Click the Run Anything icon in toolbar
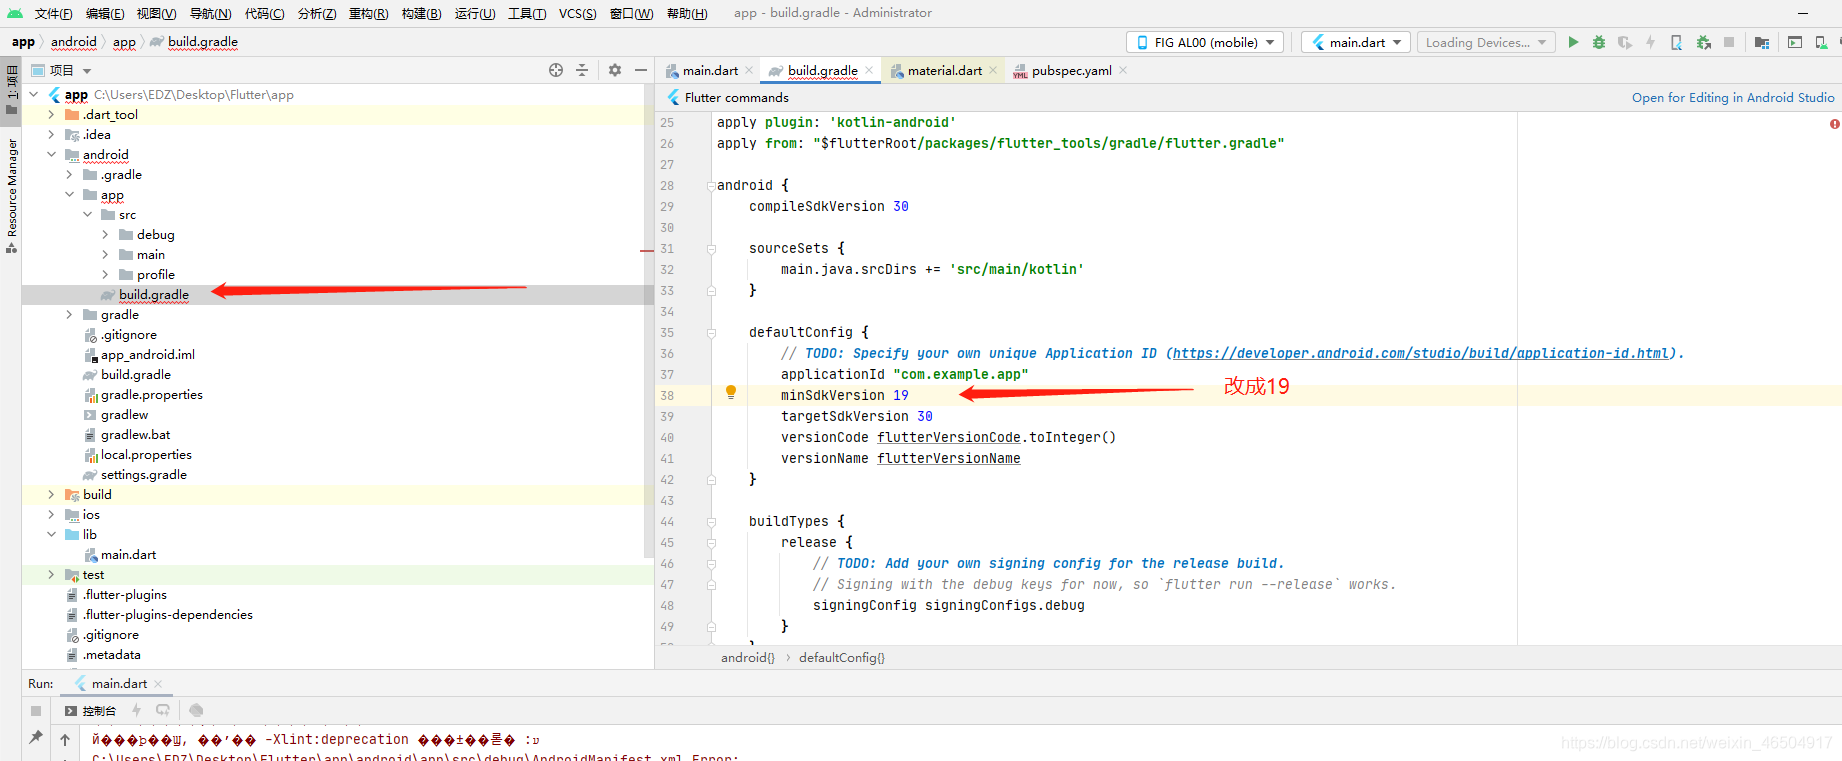The width and height of the screenshot is (1842, 761). (1795, 42)
